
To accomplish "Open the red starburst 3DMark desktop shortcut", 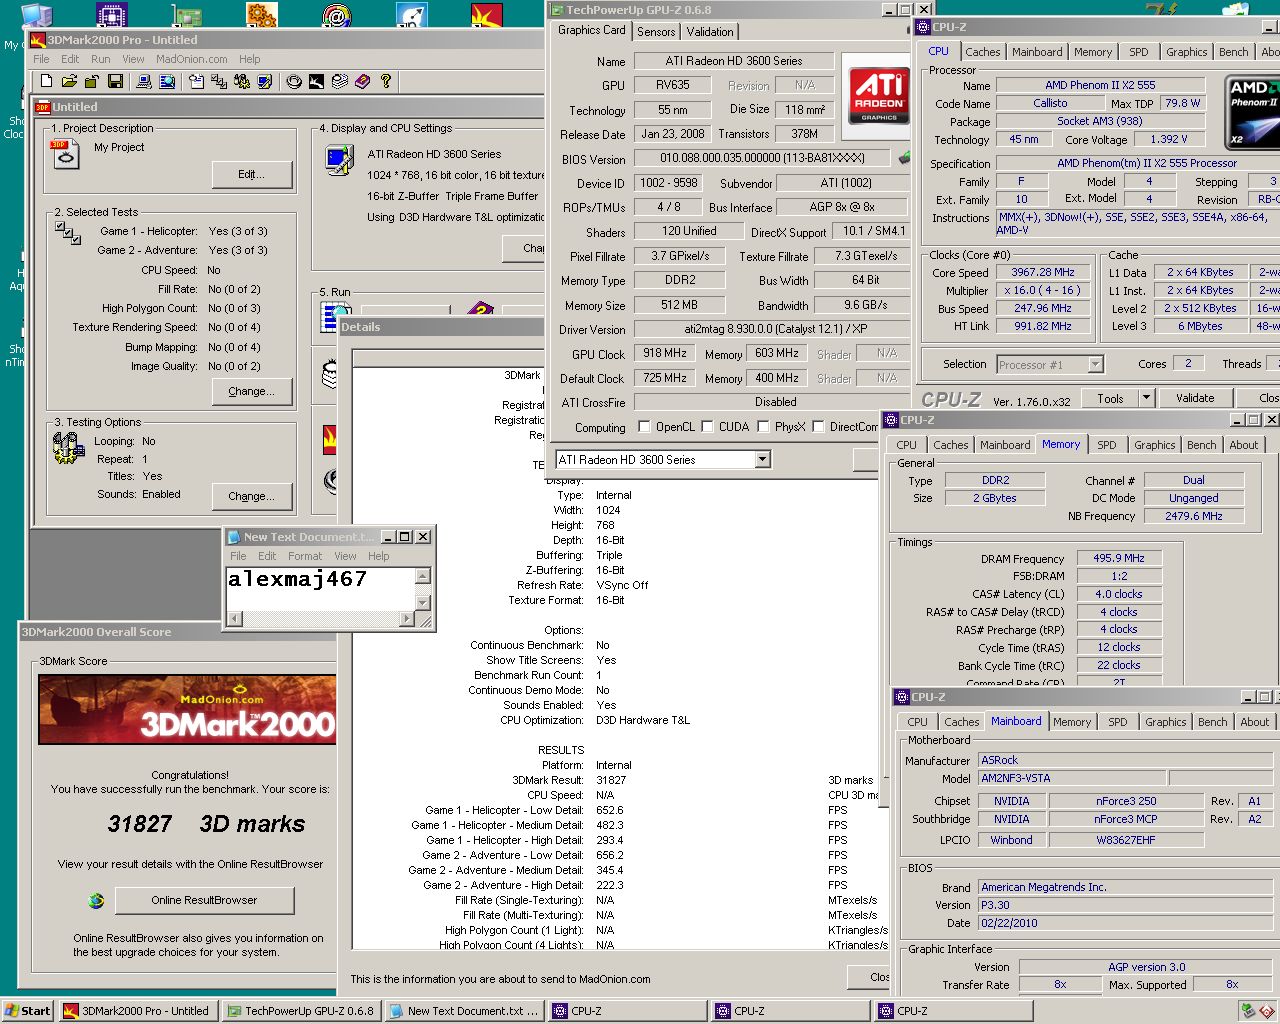I will pyautogui.click(x=486, y=13).
